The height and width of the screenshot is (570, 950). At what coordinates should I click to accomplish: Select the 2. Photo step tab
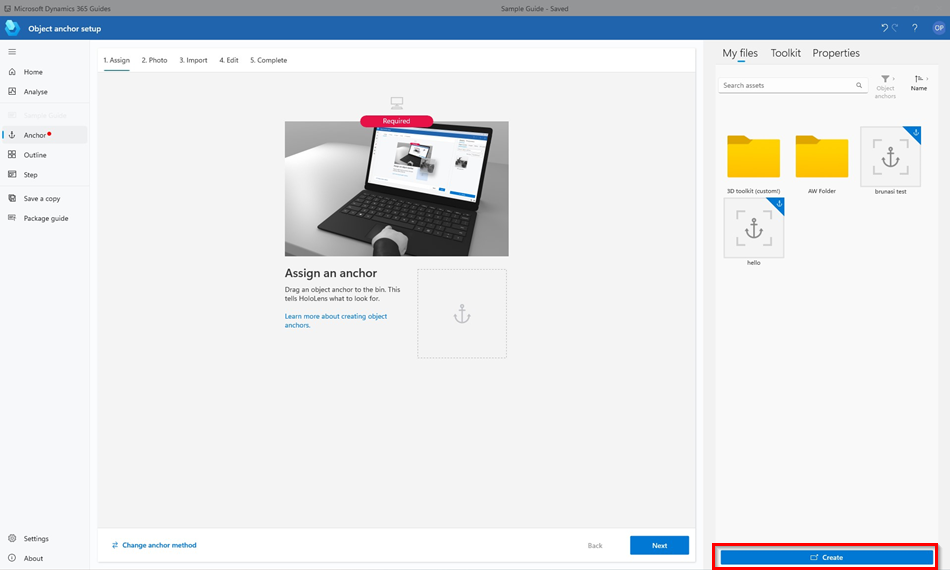tap(154, 60)
